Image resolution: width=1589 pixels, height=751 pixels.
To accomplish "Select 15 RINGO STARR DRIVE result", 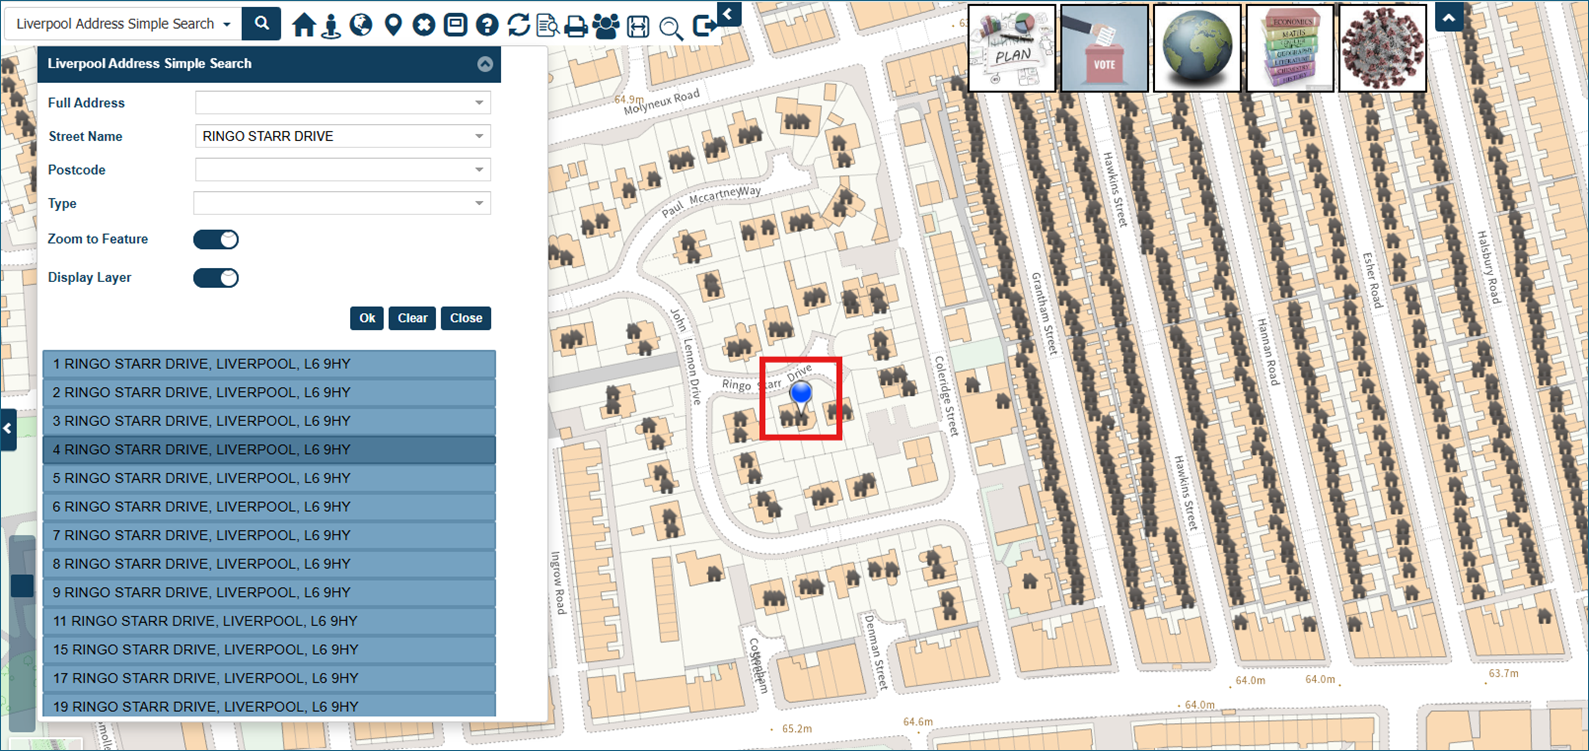I will click(269, 649).
